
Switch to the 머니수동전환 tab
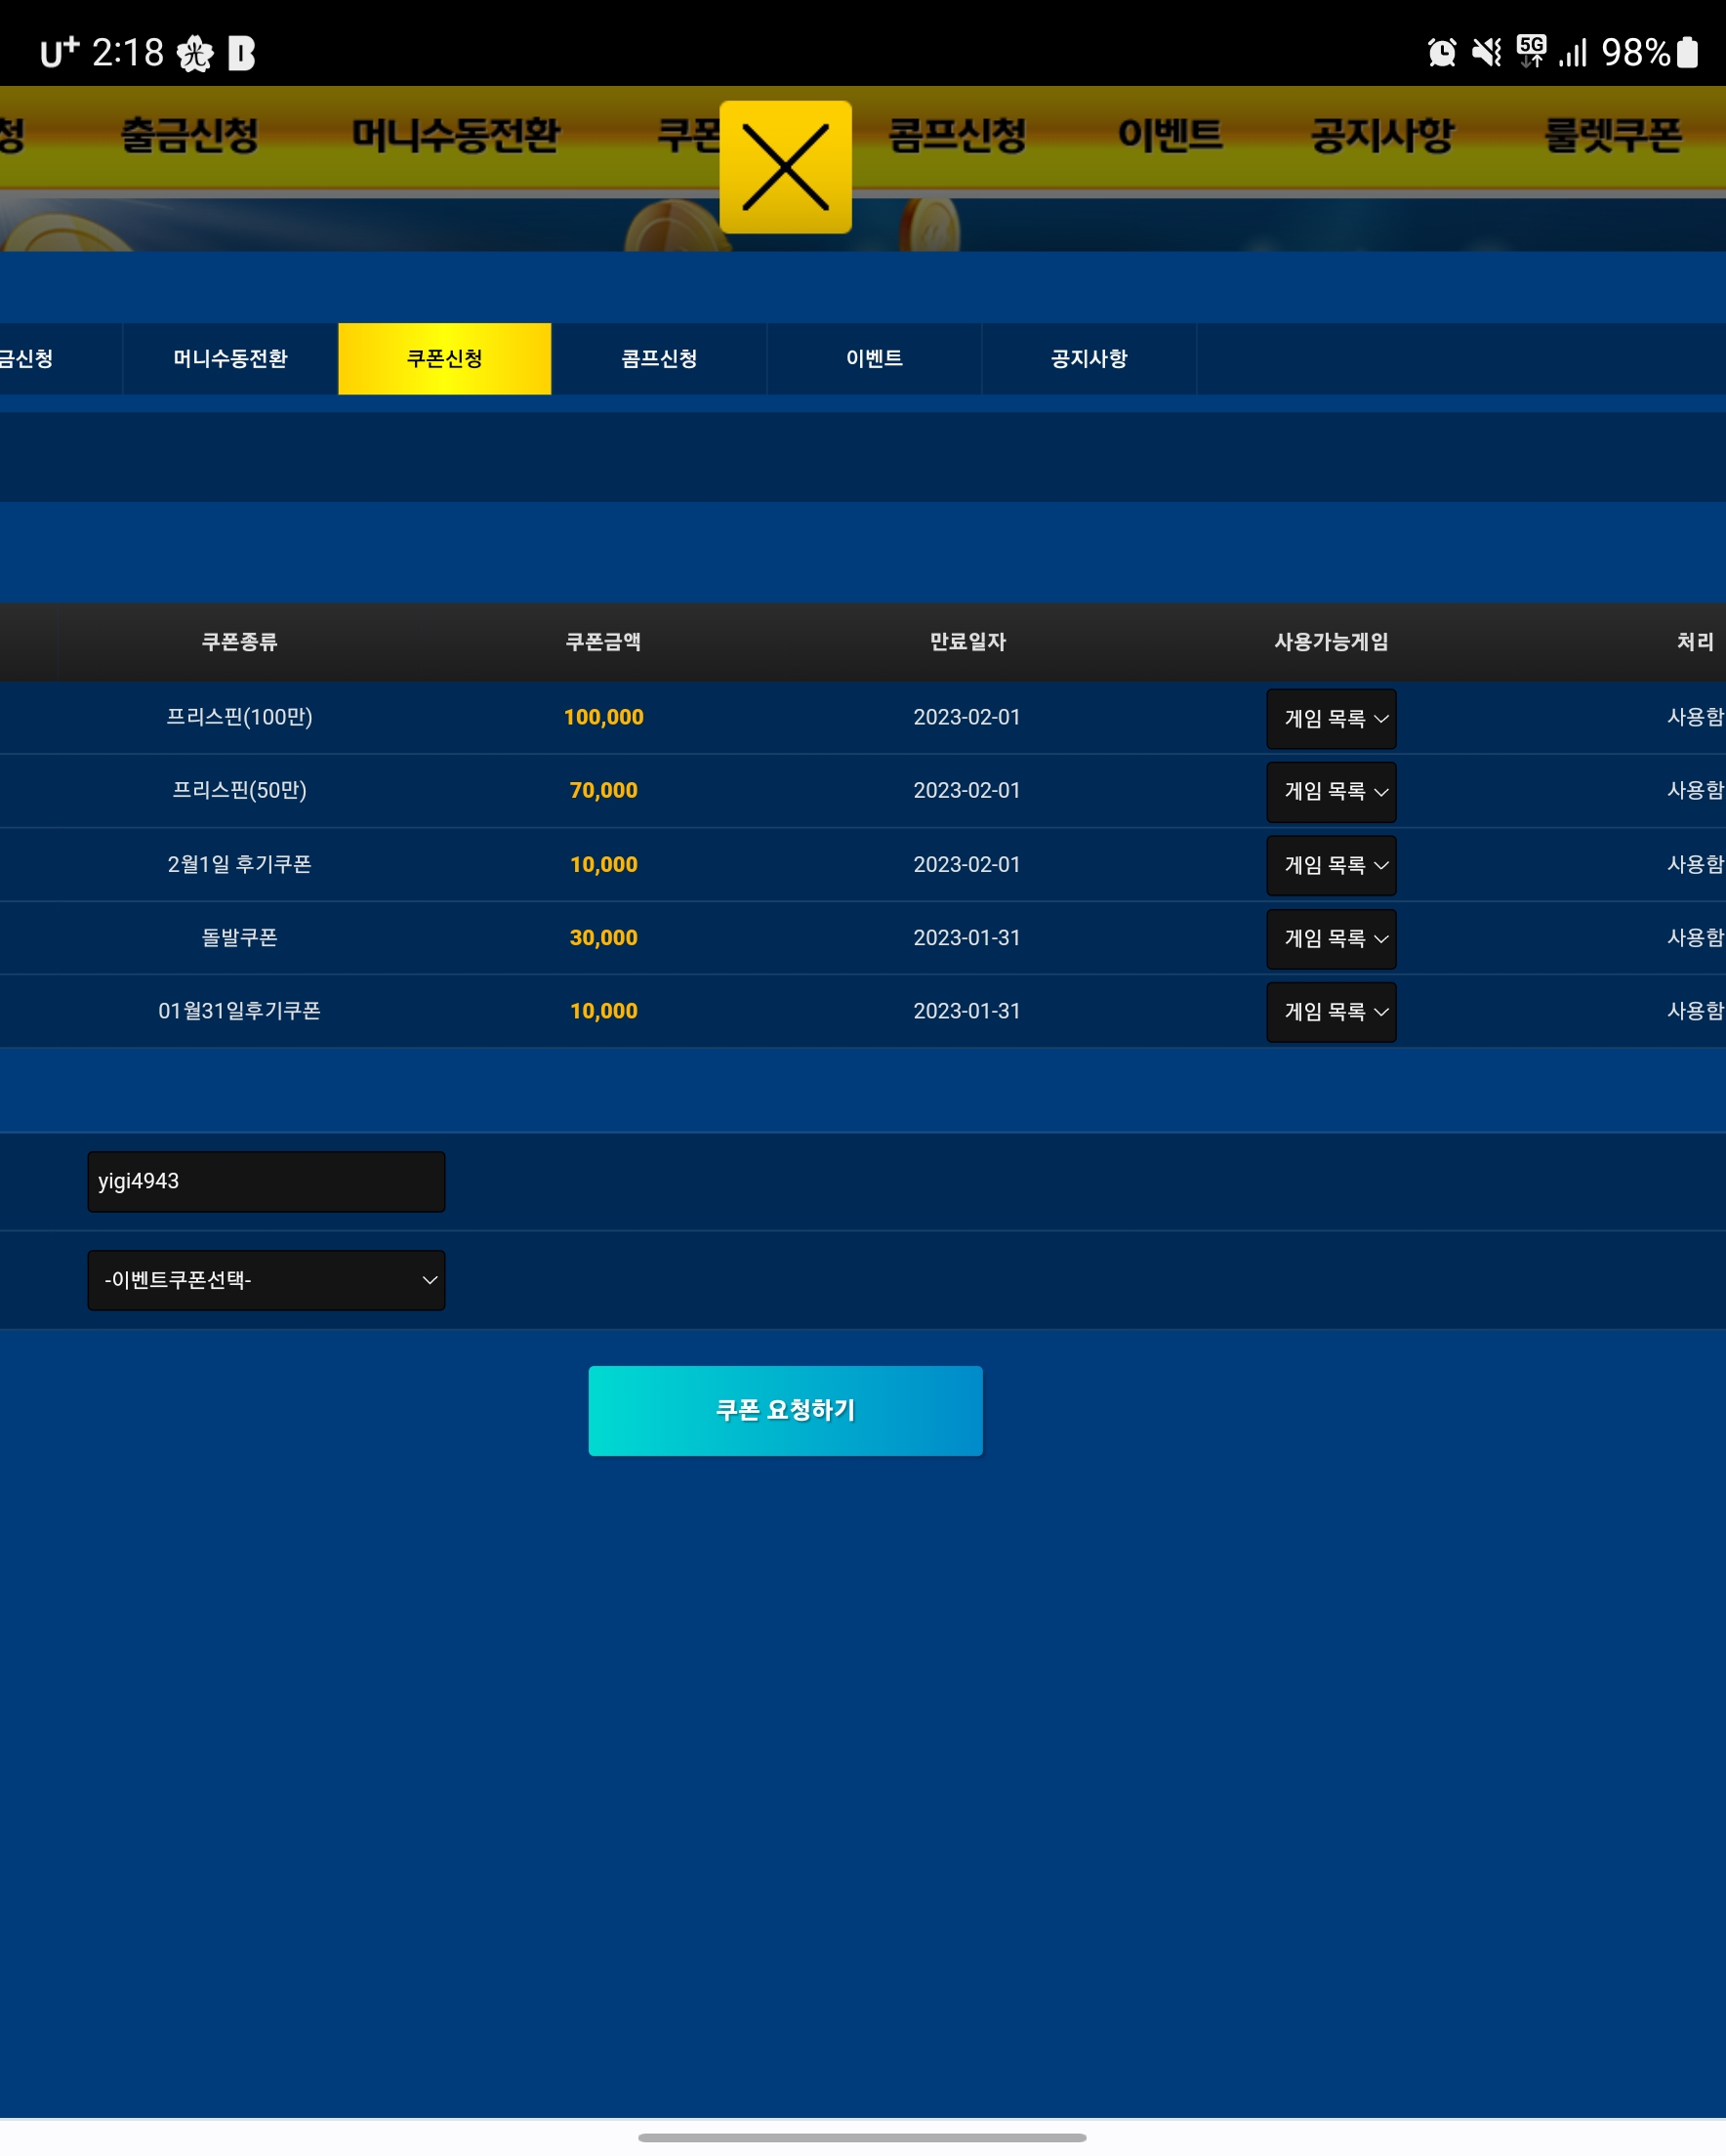point(230,358)
